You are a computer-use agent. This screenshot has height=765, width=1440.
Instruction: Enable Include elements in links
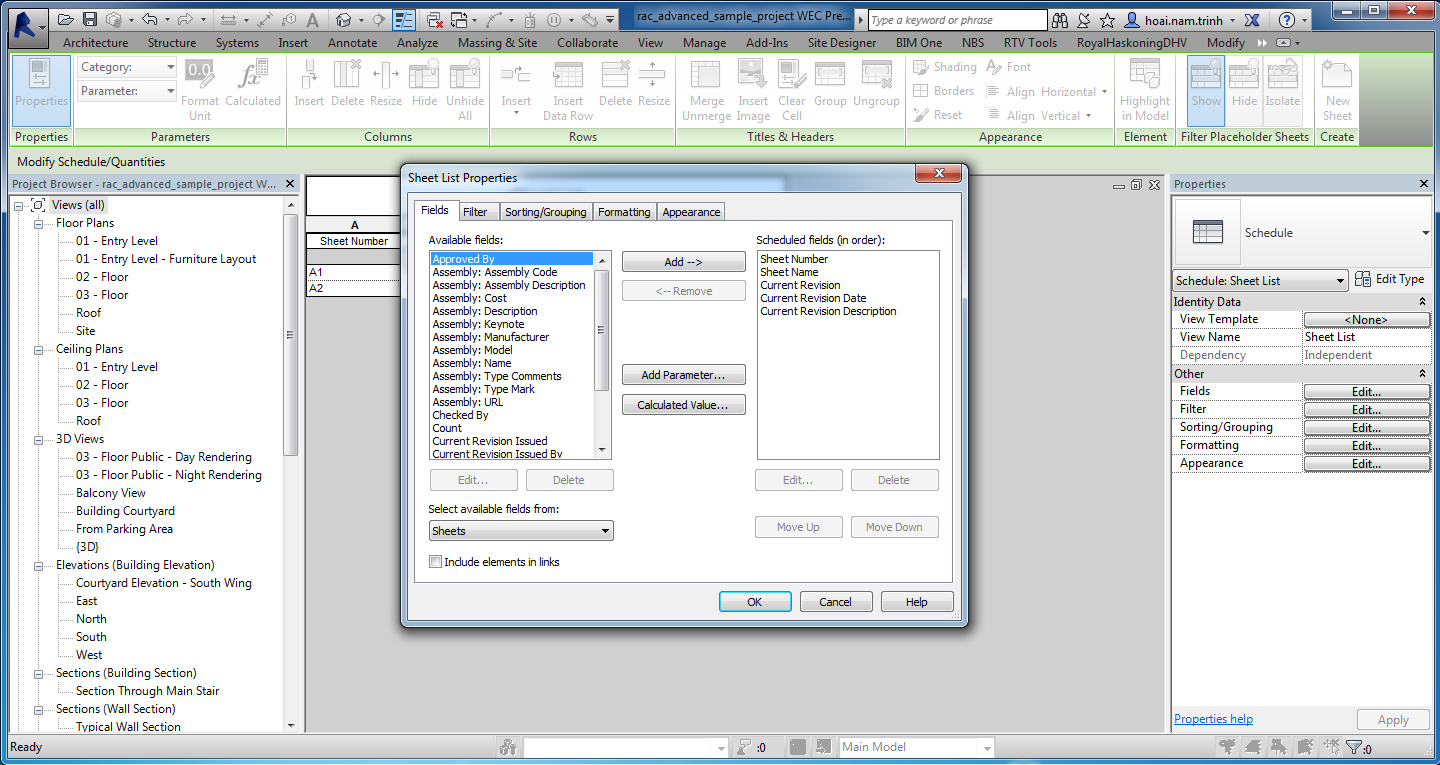click(x=435, y=561)
